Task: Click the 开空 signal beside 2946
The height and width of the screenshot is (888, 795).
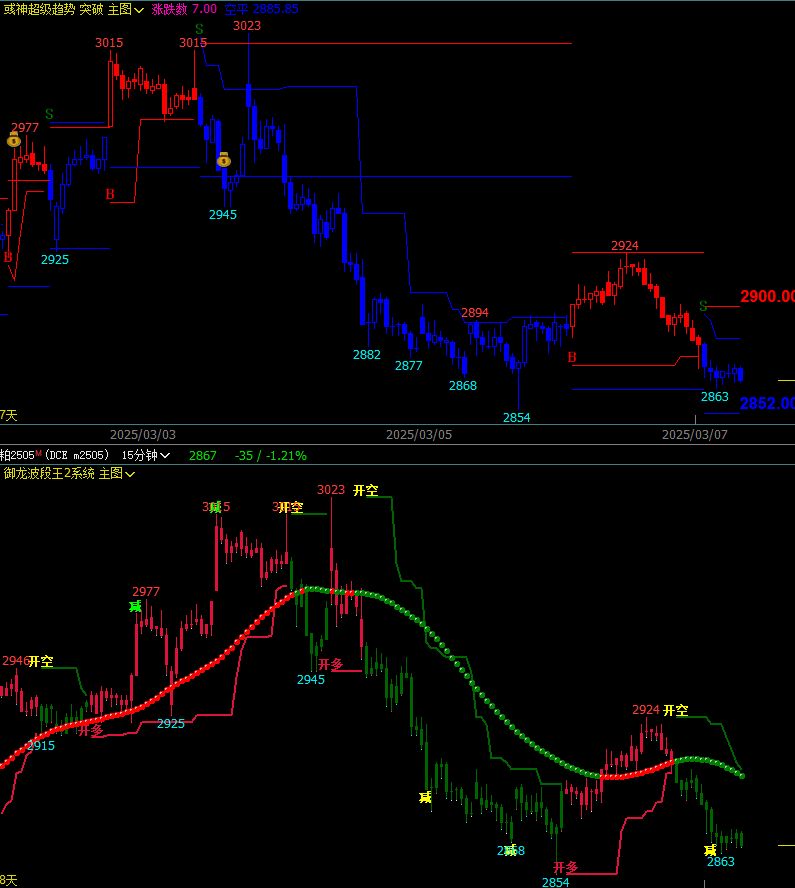Action: 41,661
